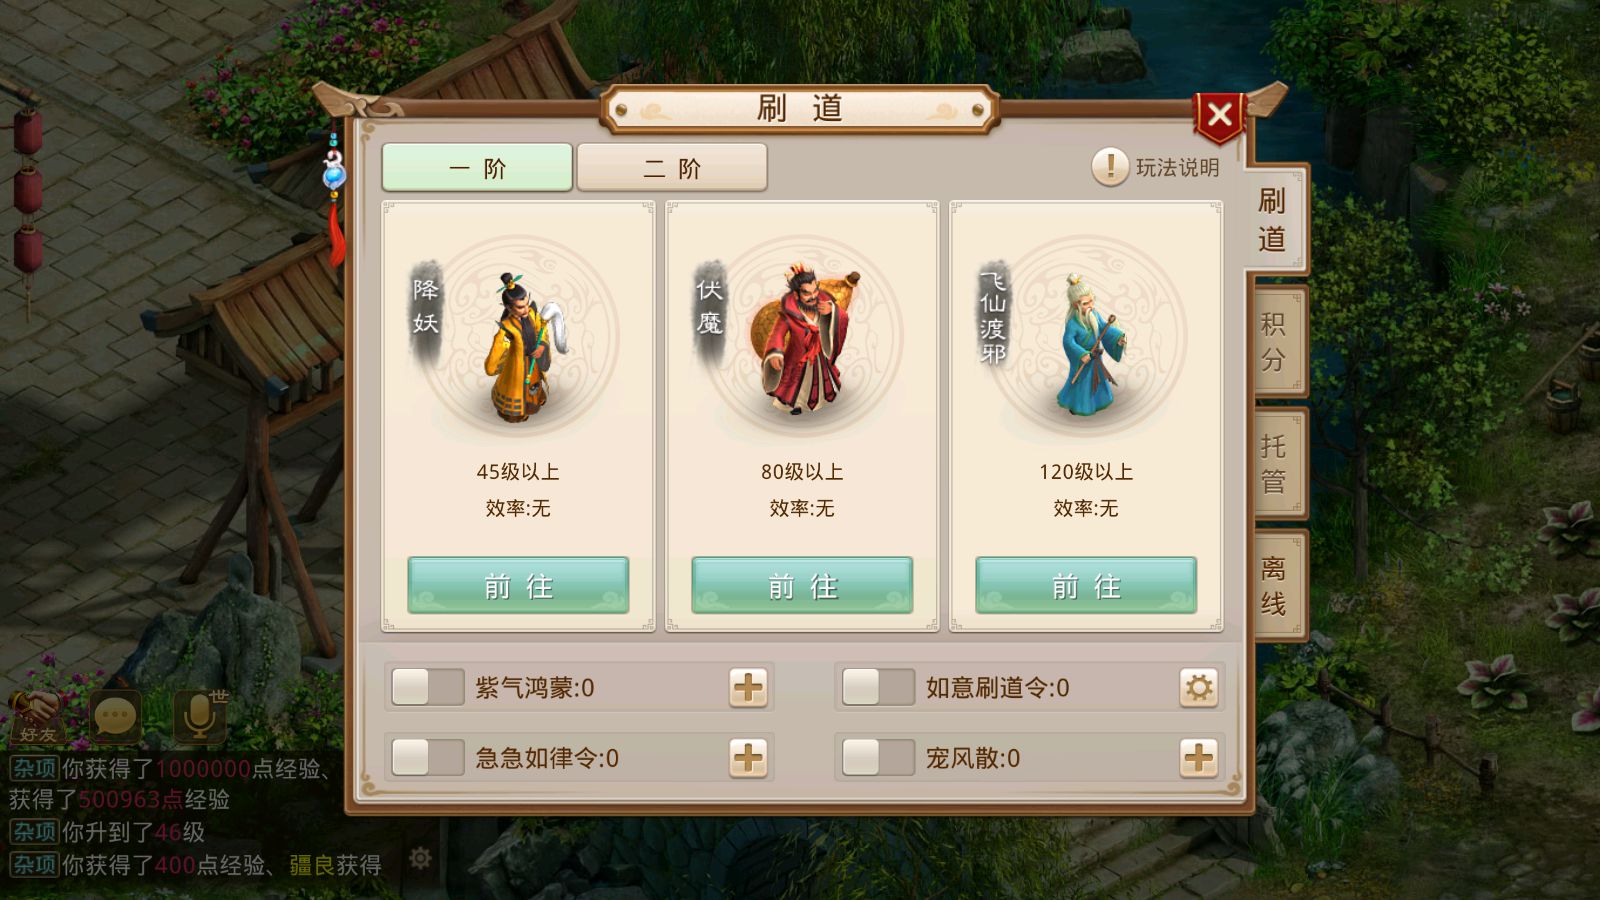Image resolution: width=1600 pixels, height=900 pixels.
Task: Add 紫气鸿蒙 with the plus icon
Action: [x=748, y=688]
